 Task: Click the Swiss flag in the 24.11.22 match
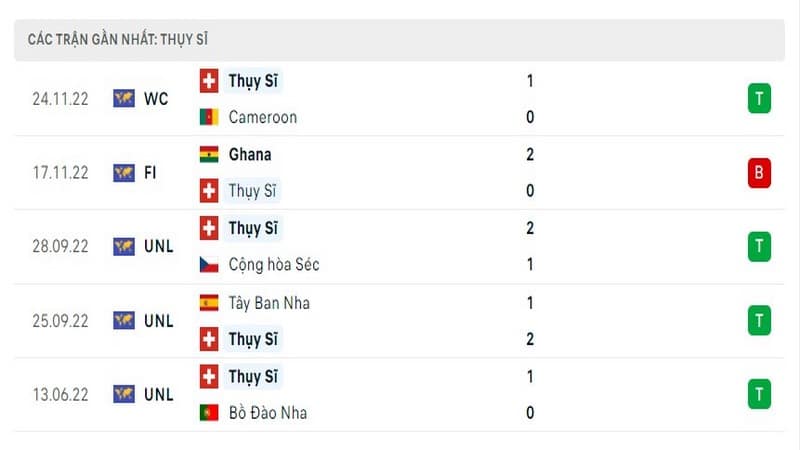(x=209, y=81)
